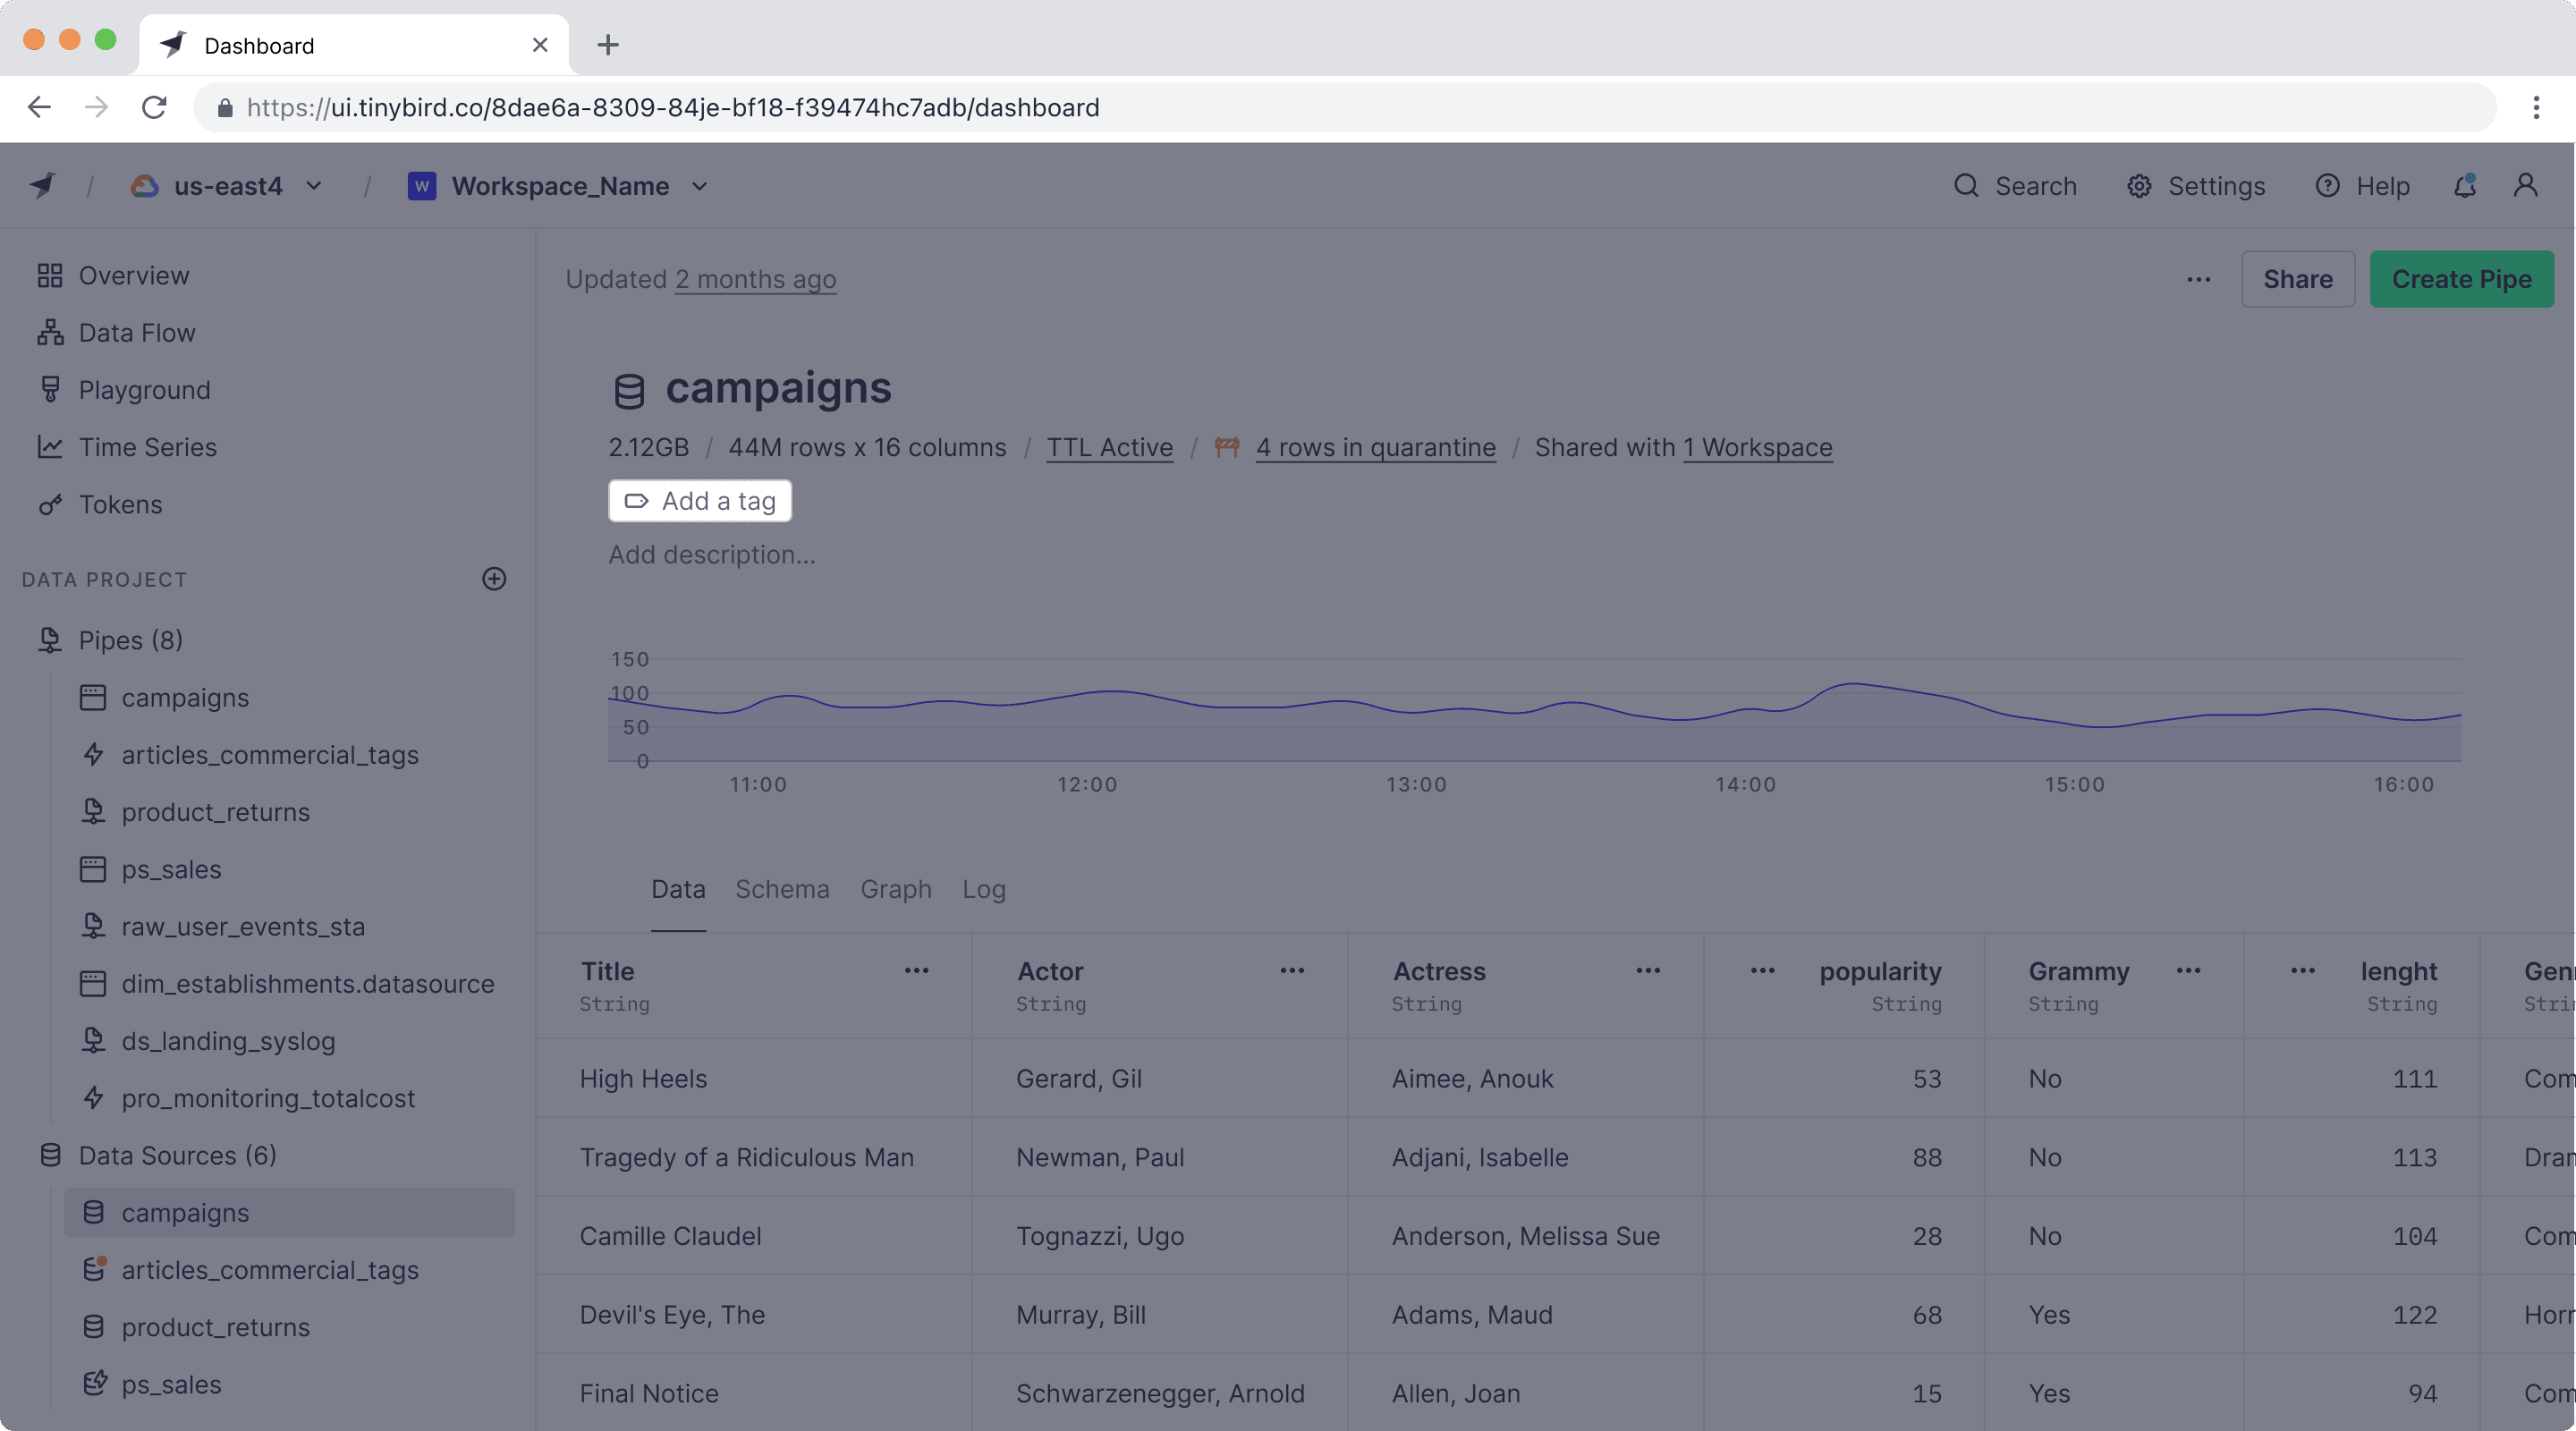
Task: Click the Share button
Action: point(2298,278)
